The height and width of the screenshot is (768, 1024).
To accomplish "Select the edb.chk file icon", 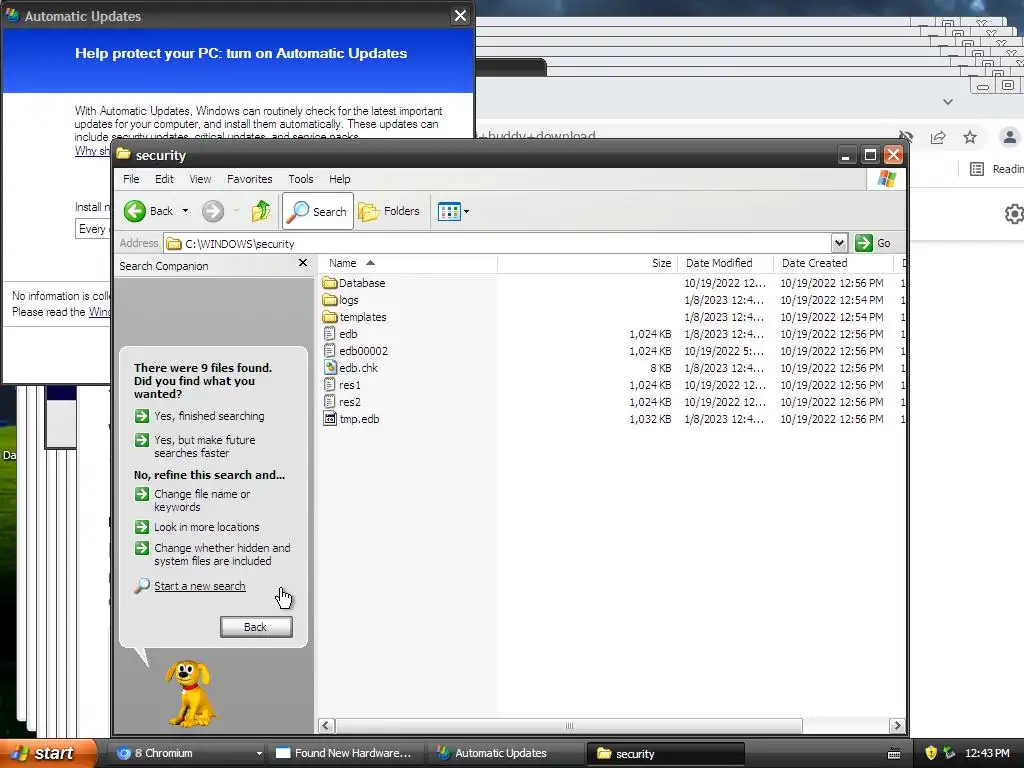I will click(330, 368).
